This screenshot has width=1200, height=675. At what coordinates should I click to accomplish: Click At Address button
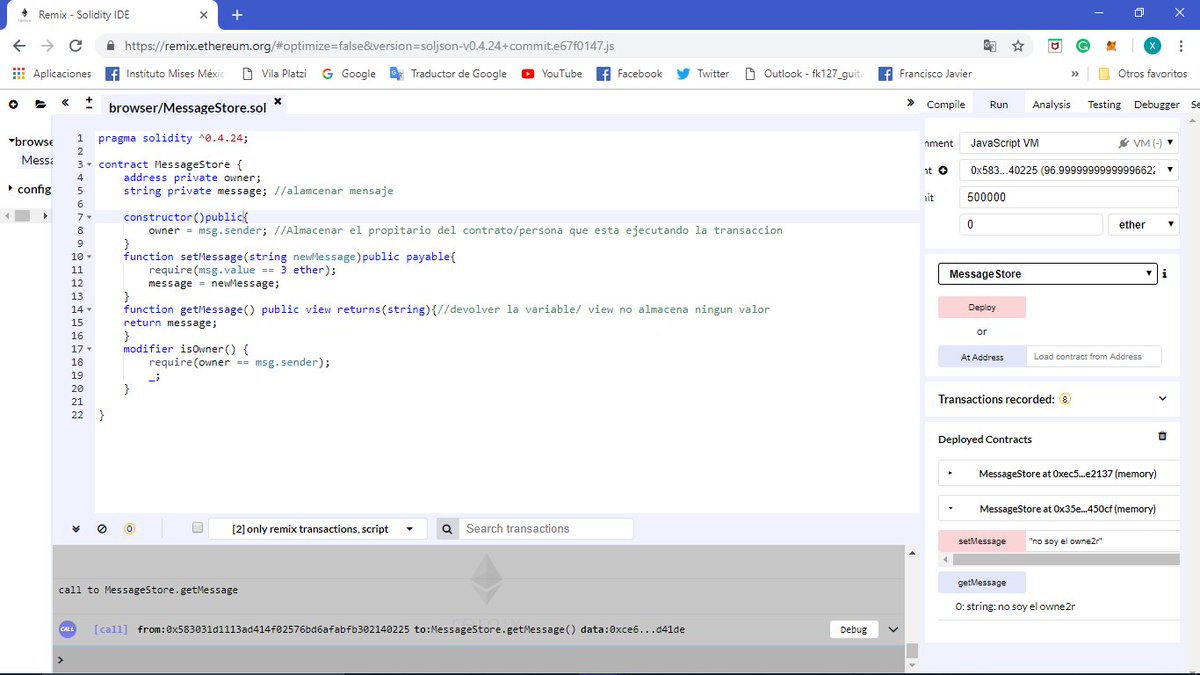coord(982,357)
